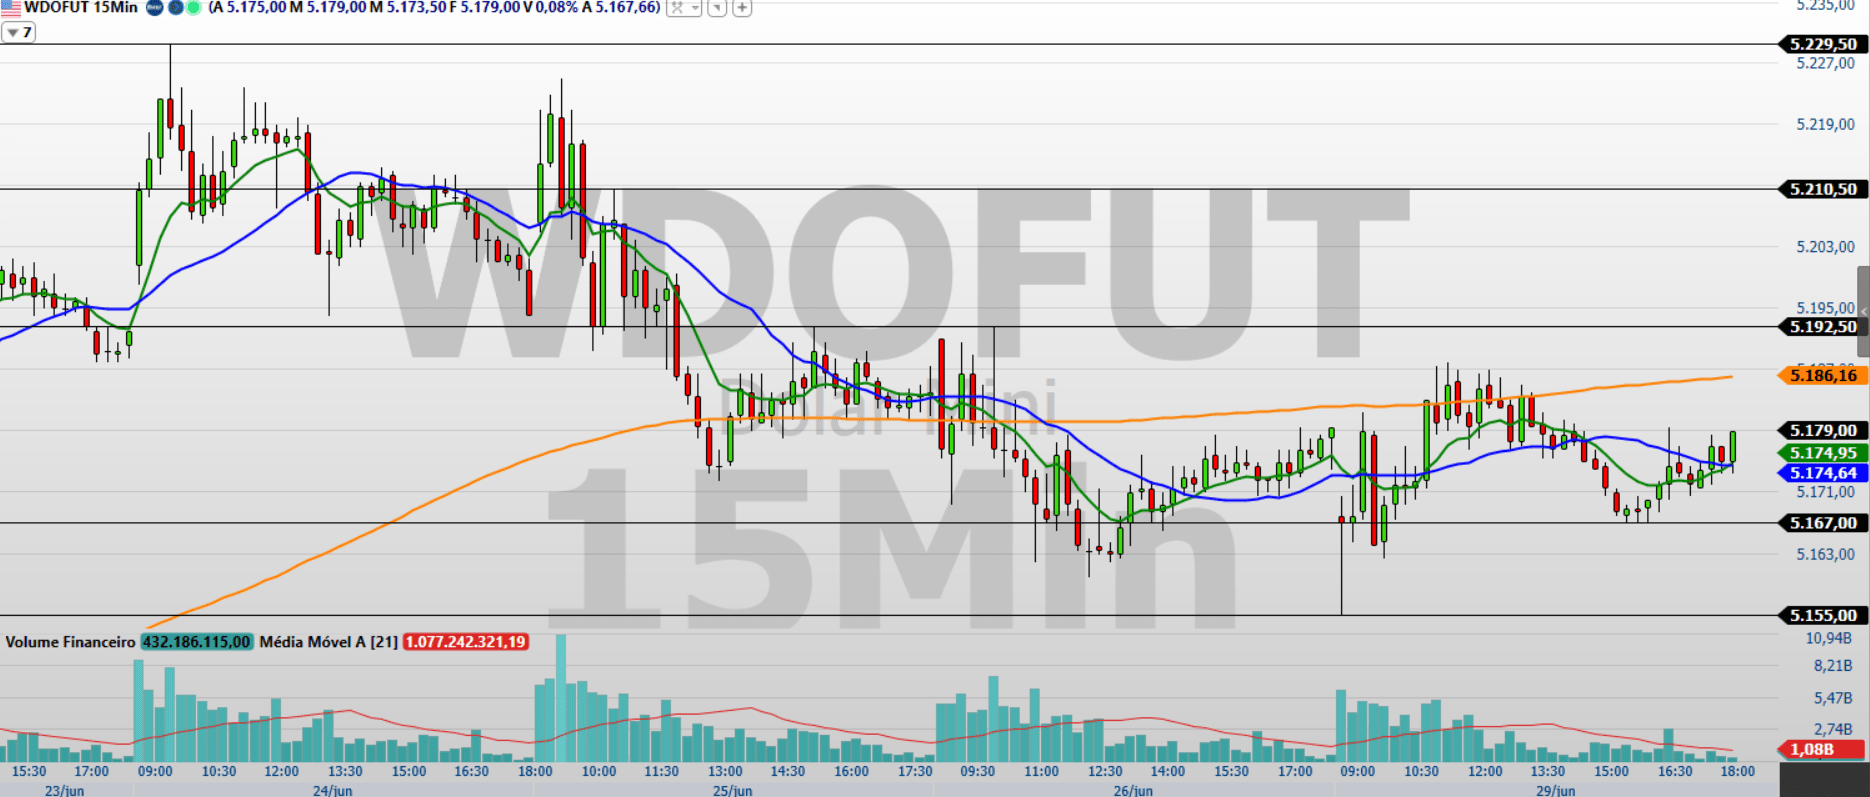Click the dark blue round badge after 15Min
The width and height of the screenshot is (1870, 797).
tap(155, 7)
